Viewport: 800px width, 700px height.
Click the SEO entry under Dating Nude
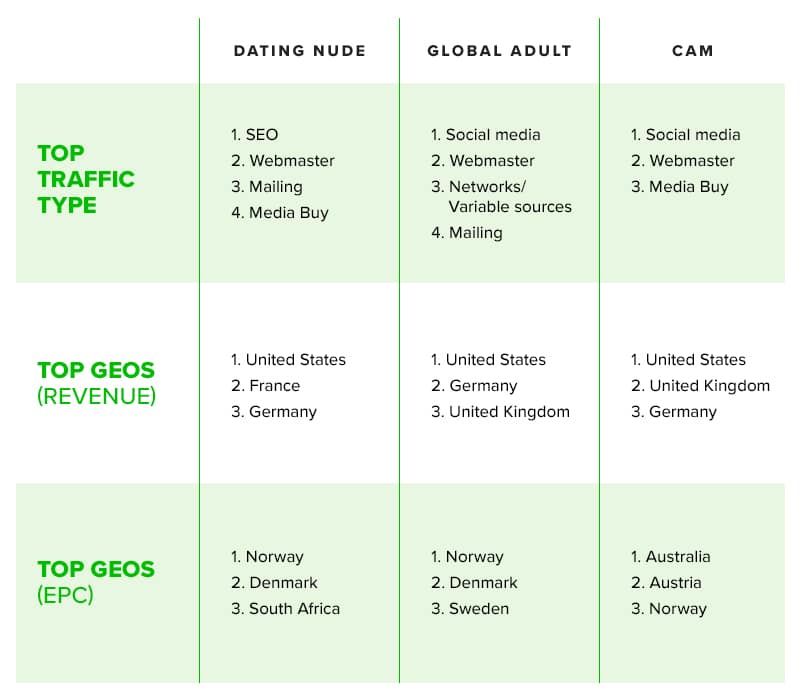click(262, 135)
